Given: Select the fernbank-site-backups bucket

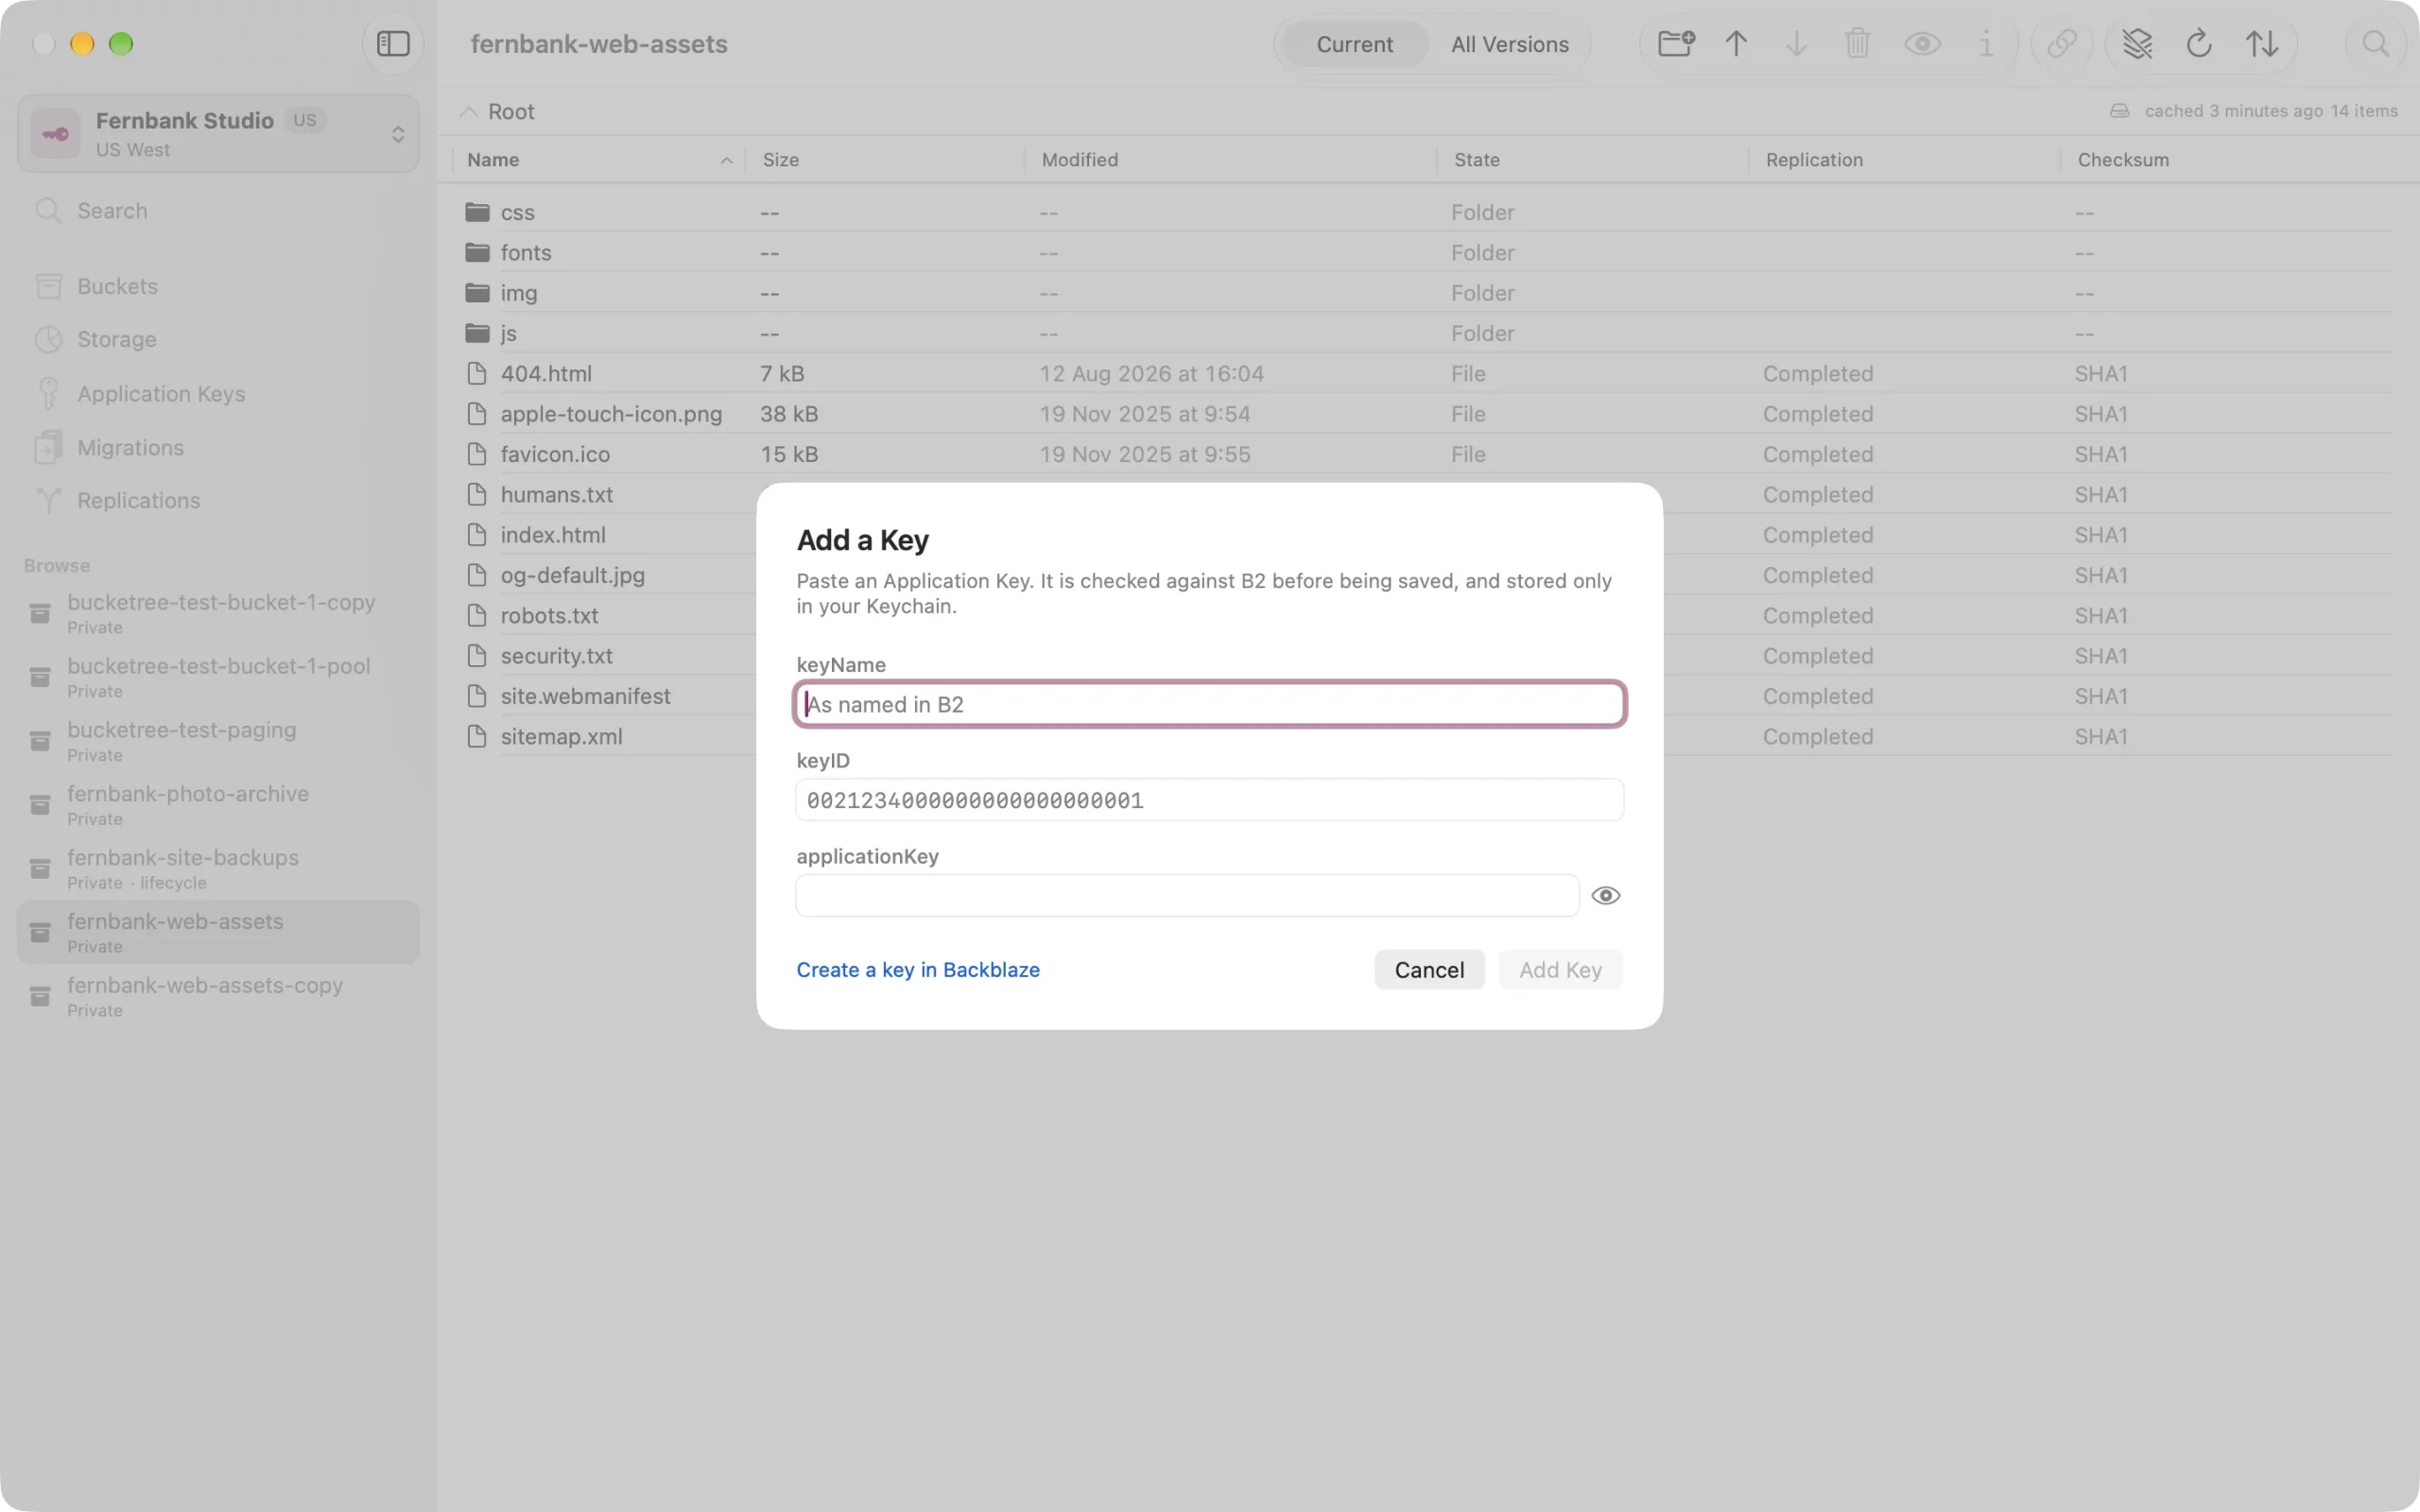Looking at the screenshot, I should 218,869.
